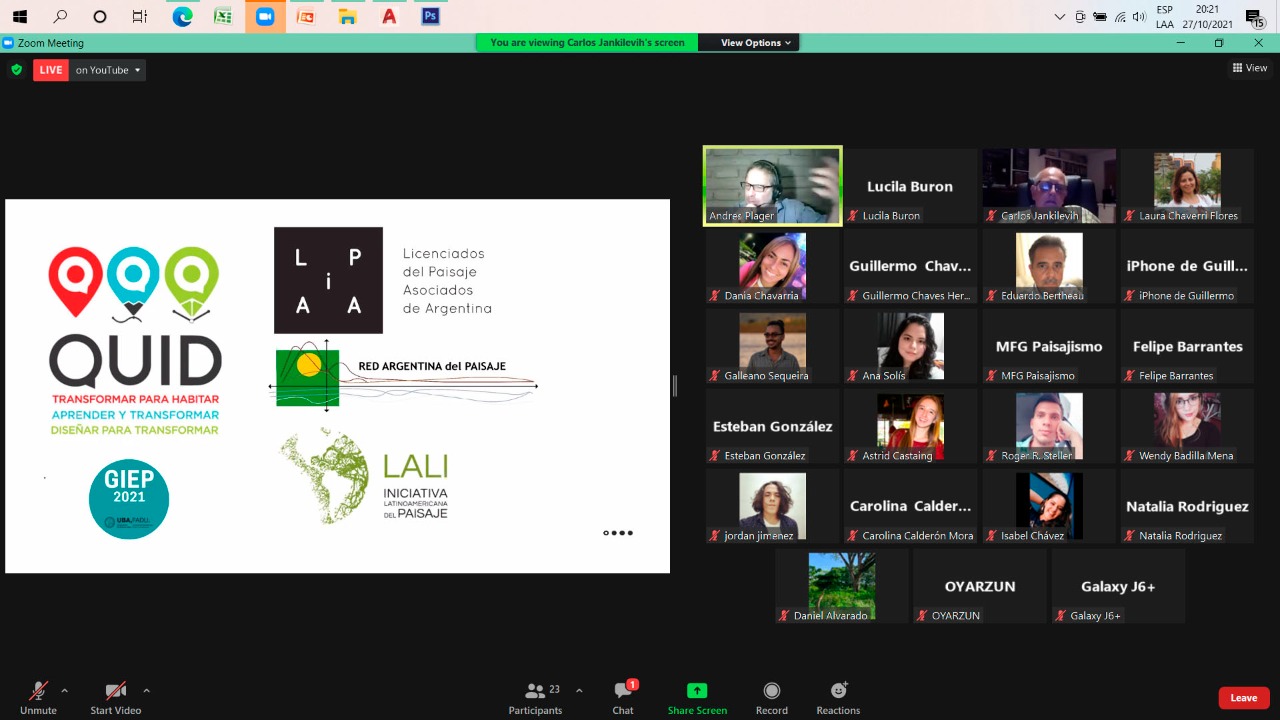Select Galleano Sequeira's video tile
The image size is (1280, 720).
click(773, 346)
